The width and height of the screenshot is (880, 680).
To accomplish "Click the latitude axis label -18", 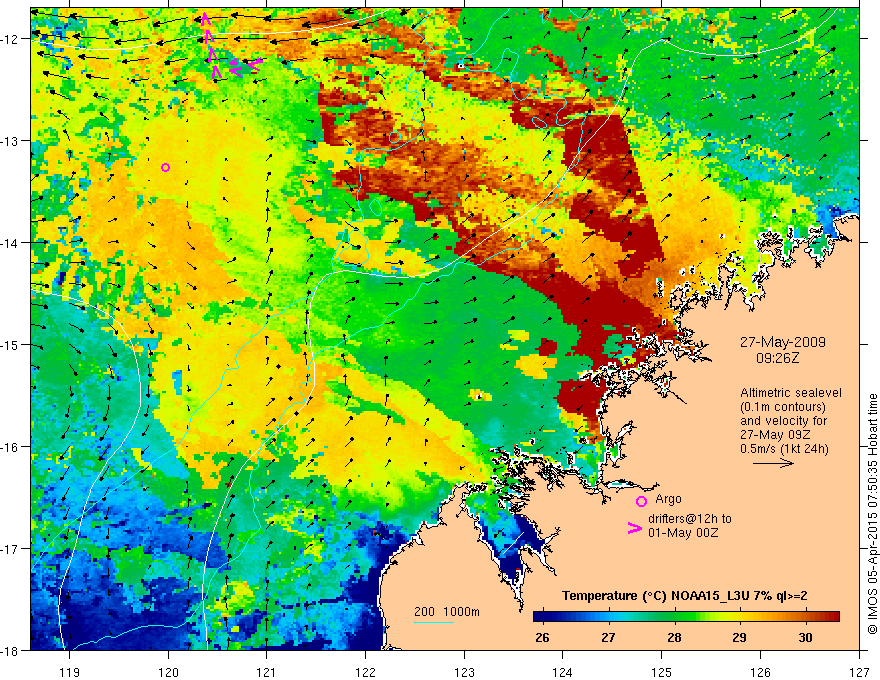I will coord(10,651).
